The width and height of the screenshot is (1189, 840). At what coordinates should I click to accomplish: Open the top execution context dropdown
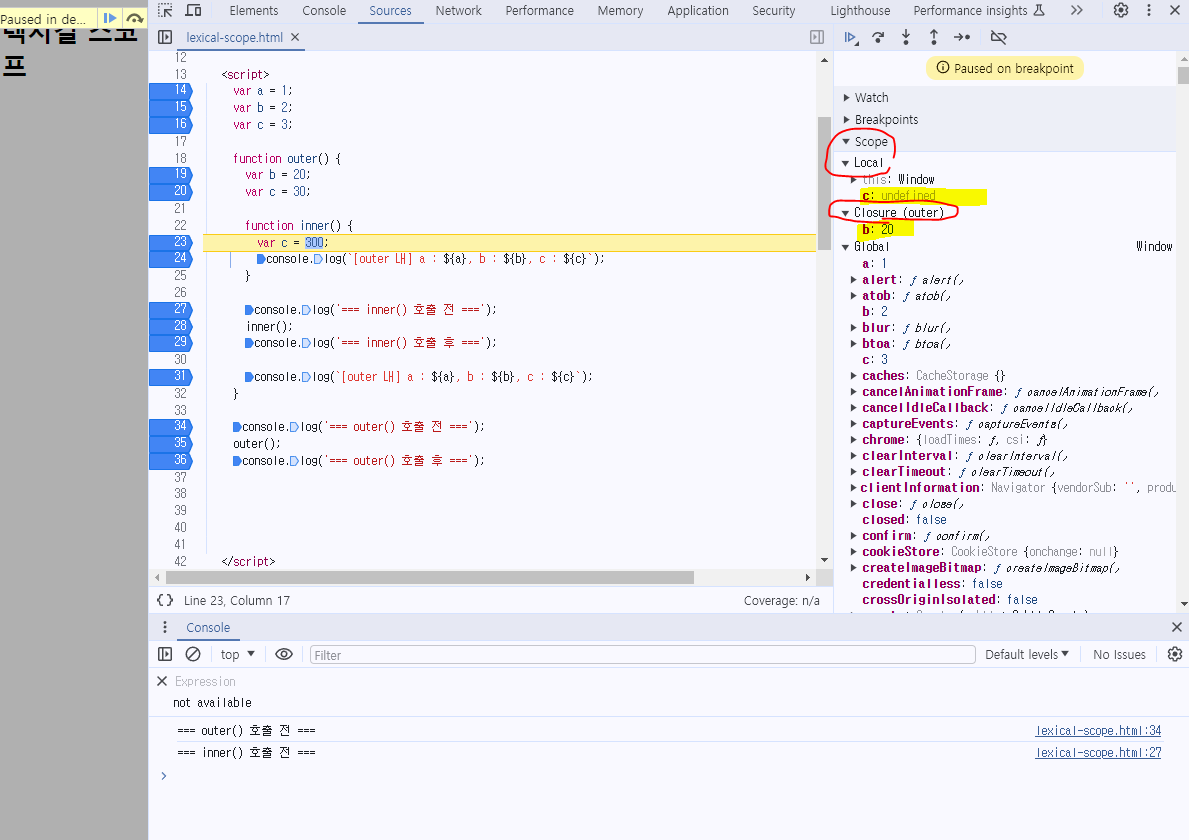click(237, 654)
